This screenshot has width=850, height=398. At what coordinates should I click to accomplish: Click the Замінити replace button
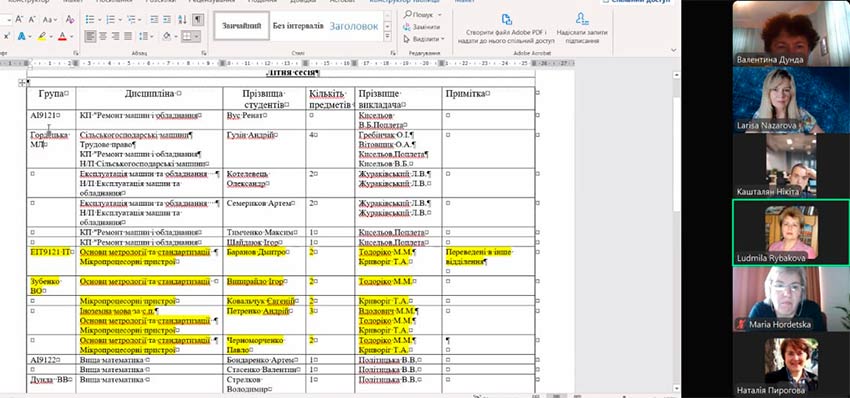point(422,27)
